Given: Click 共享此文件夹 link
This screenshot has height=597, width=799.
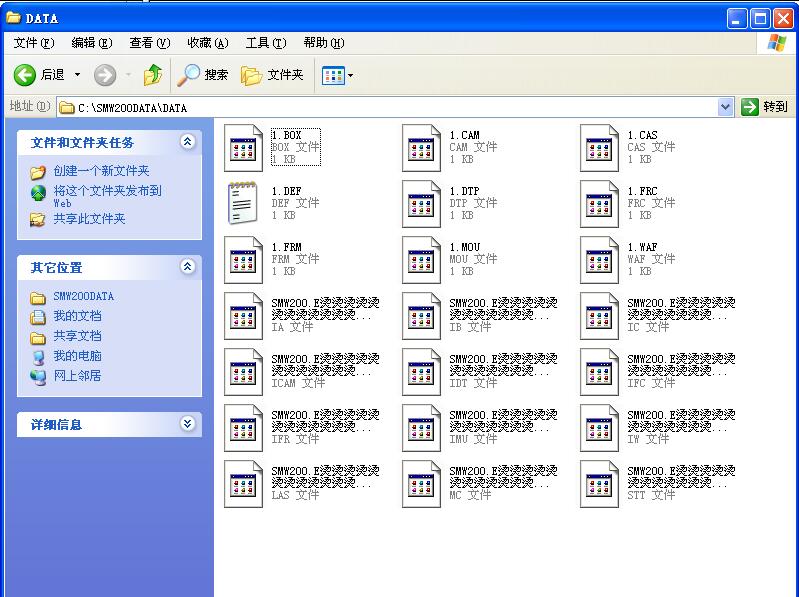Looking at the screenshot, I should (89, 219).
